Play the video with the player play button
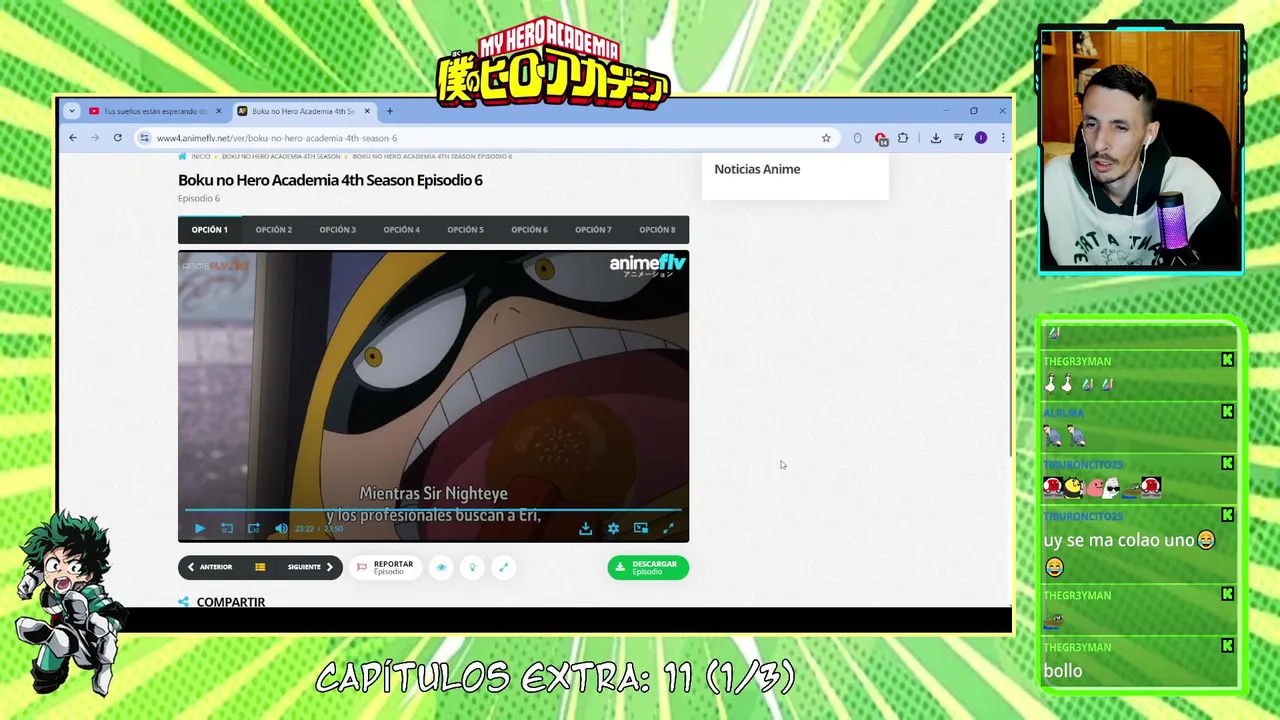Image resolution: width=1280 pixels, height=720 pixels. (199, 528)
